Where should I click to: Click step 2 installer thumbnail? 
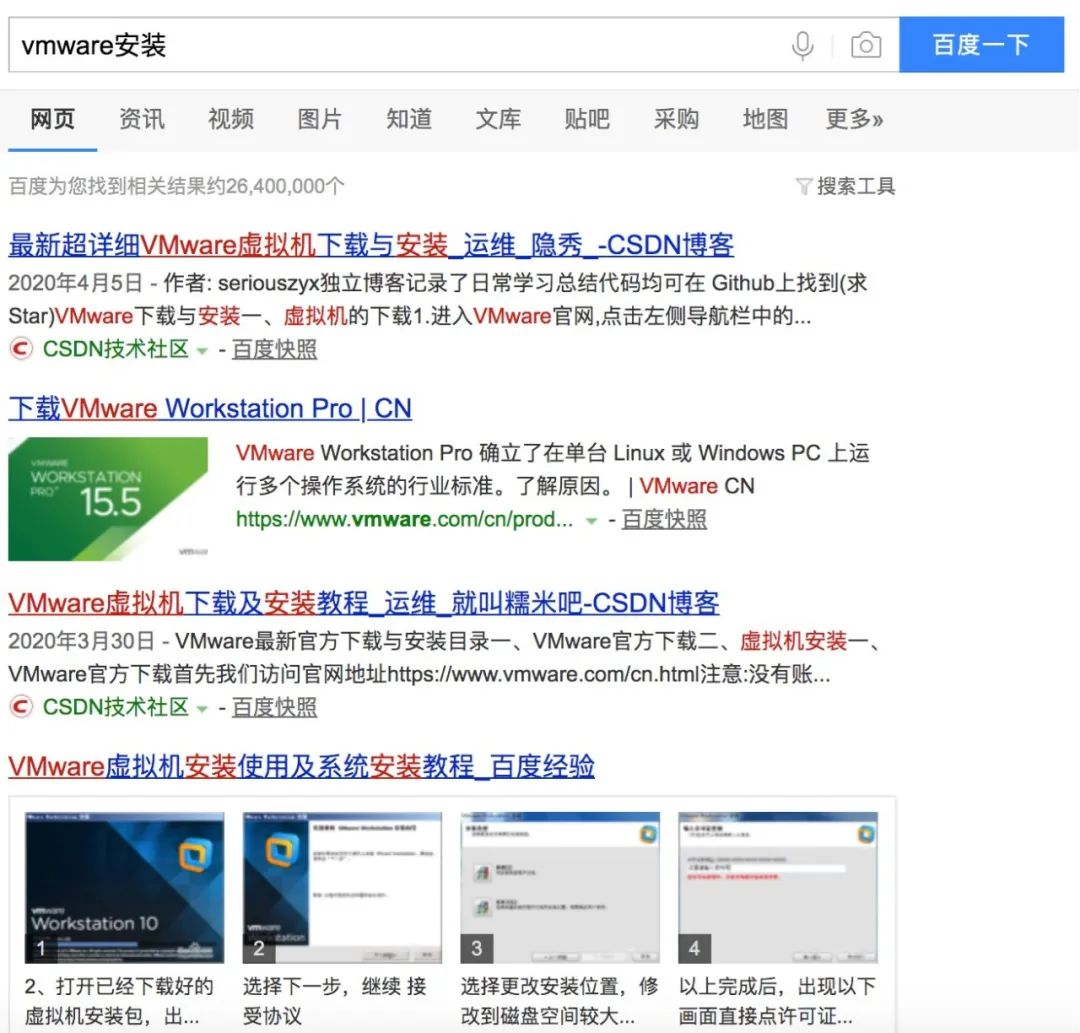point(342,888)
